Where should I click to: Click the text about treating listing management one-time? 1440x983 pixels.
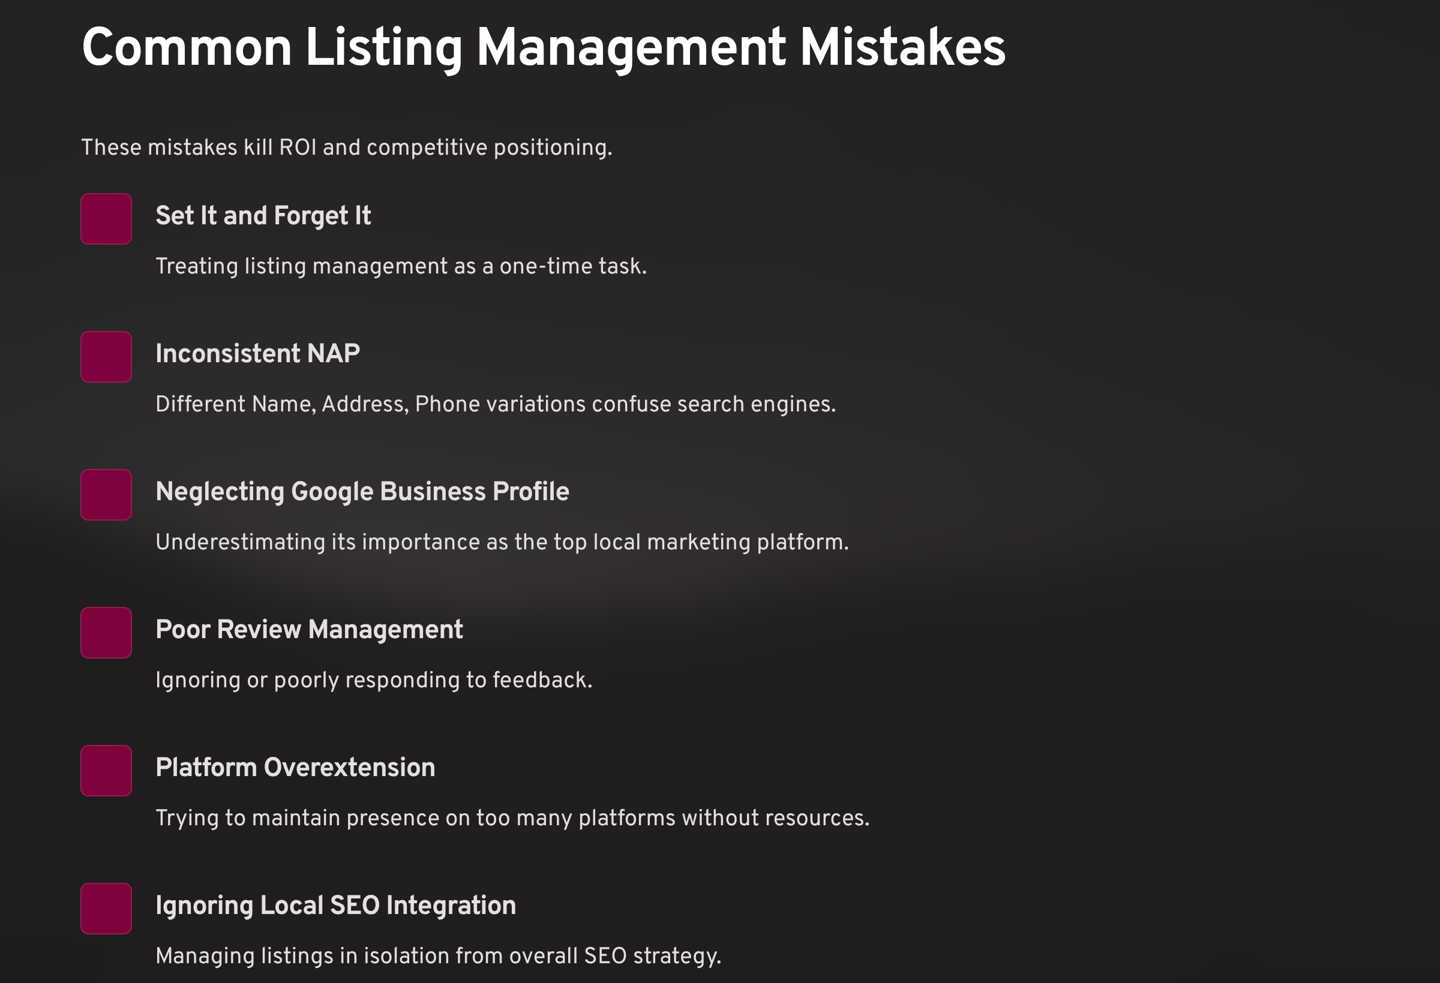pyautogui.click(x=401, y=267)
